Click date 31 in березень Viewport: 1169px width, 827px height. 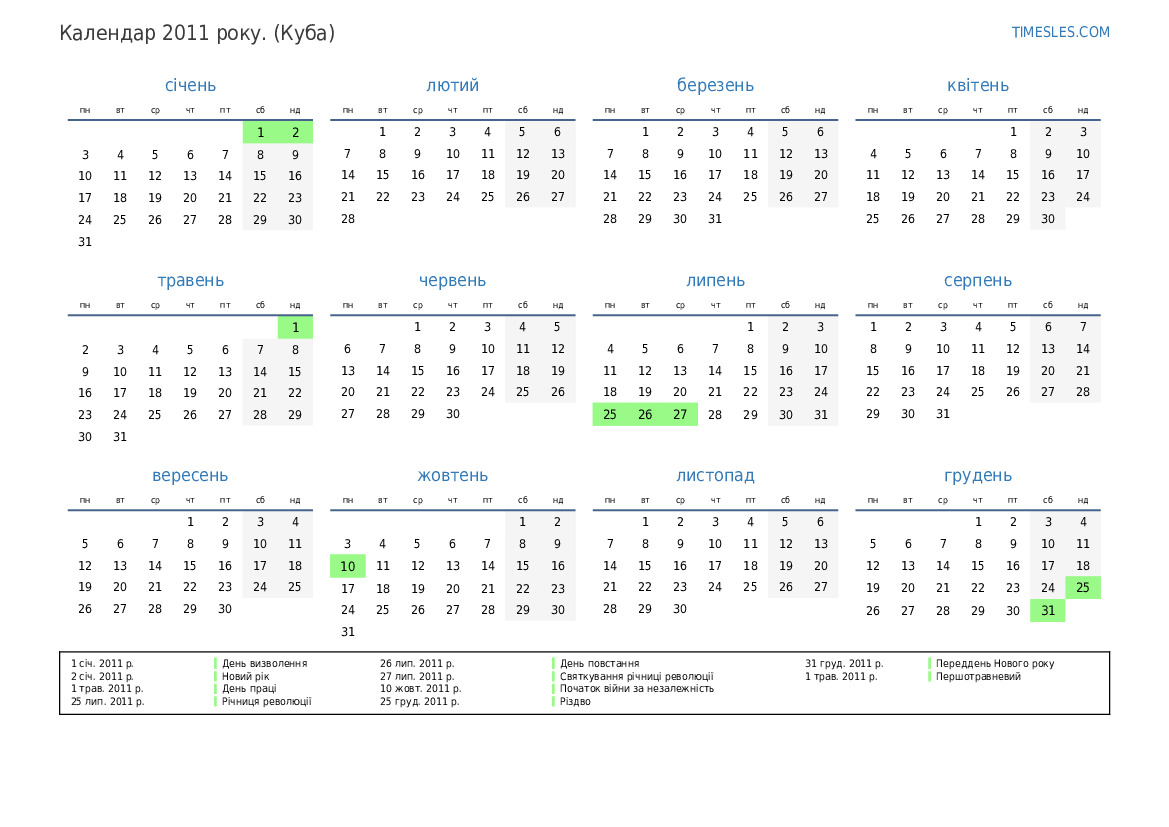(x=715, y=219)
